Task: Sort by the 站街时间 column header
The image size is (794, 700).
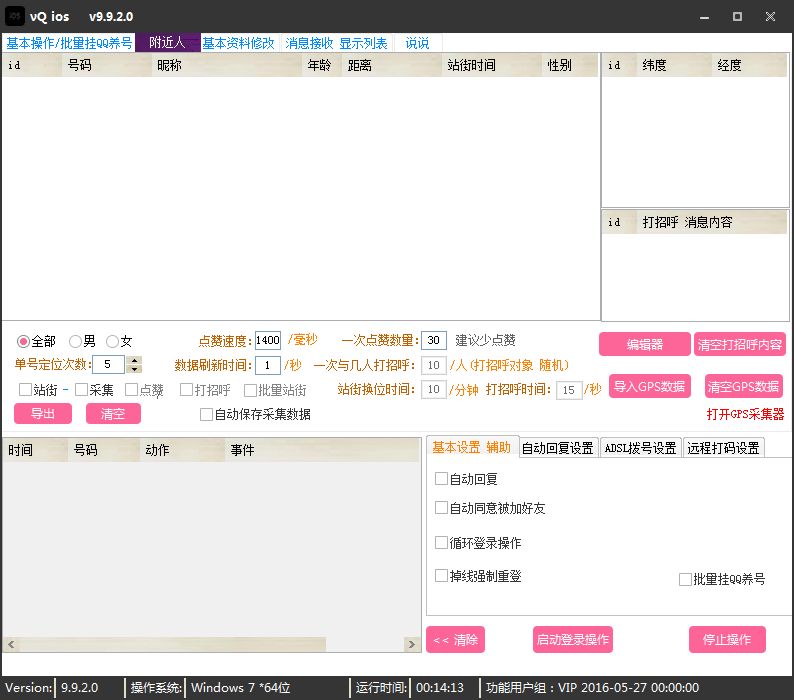Action: (x=491, y=65)
